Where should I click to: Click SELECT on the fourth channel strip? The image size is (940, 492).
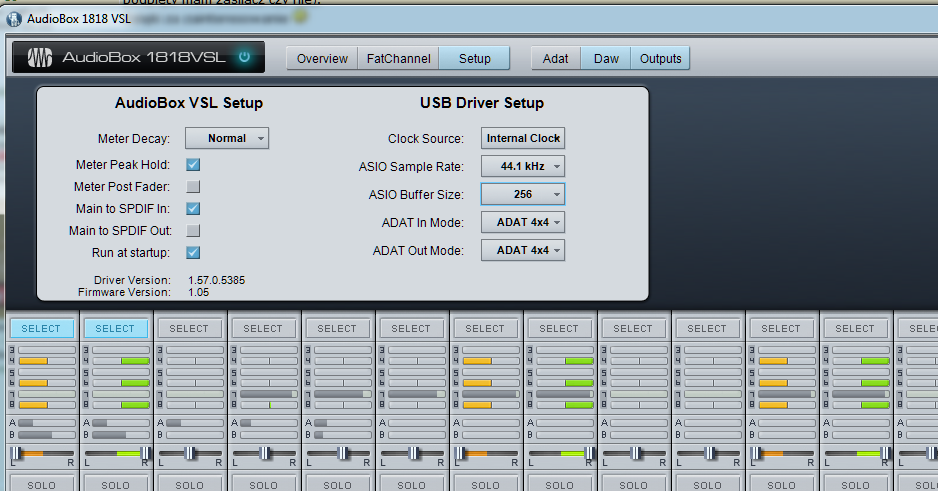tap(263, 328)
